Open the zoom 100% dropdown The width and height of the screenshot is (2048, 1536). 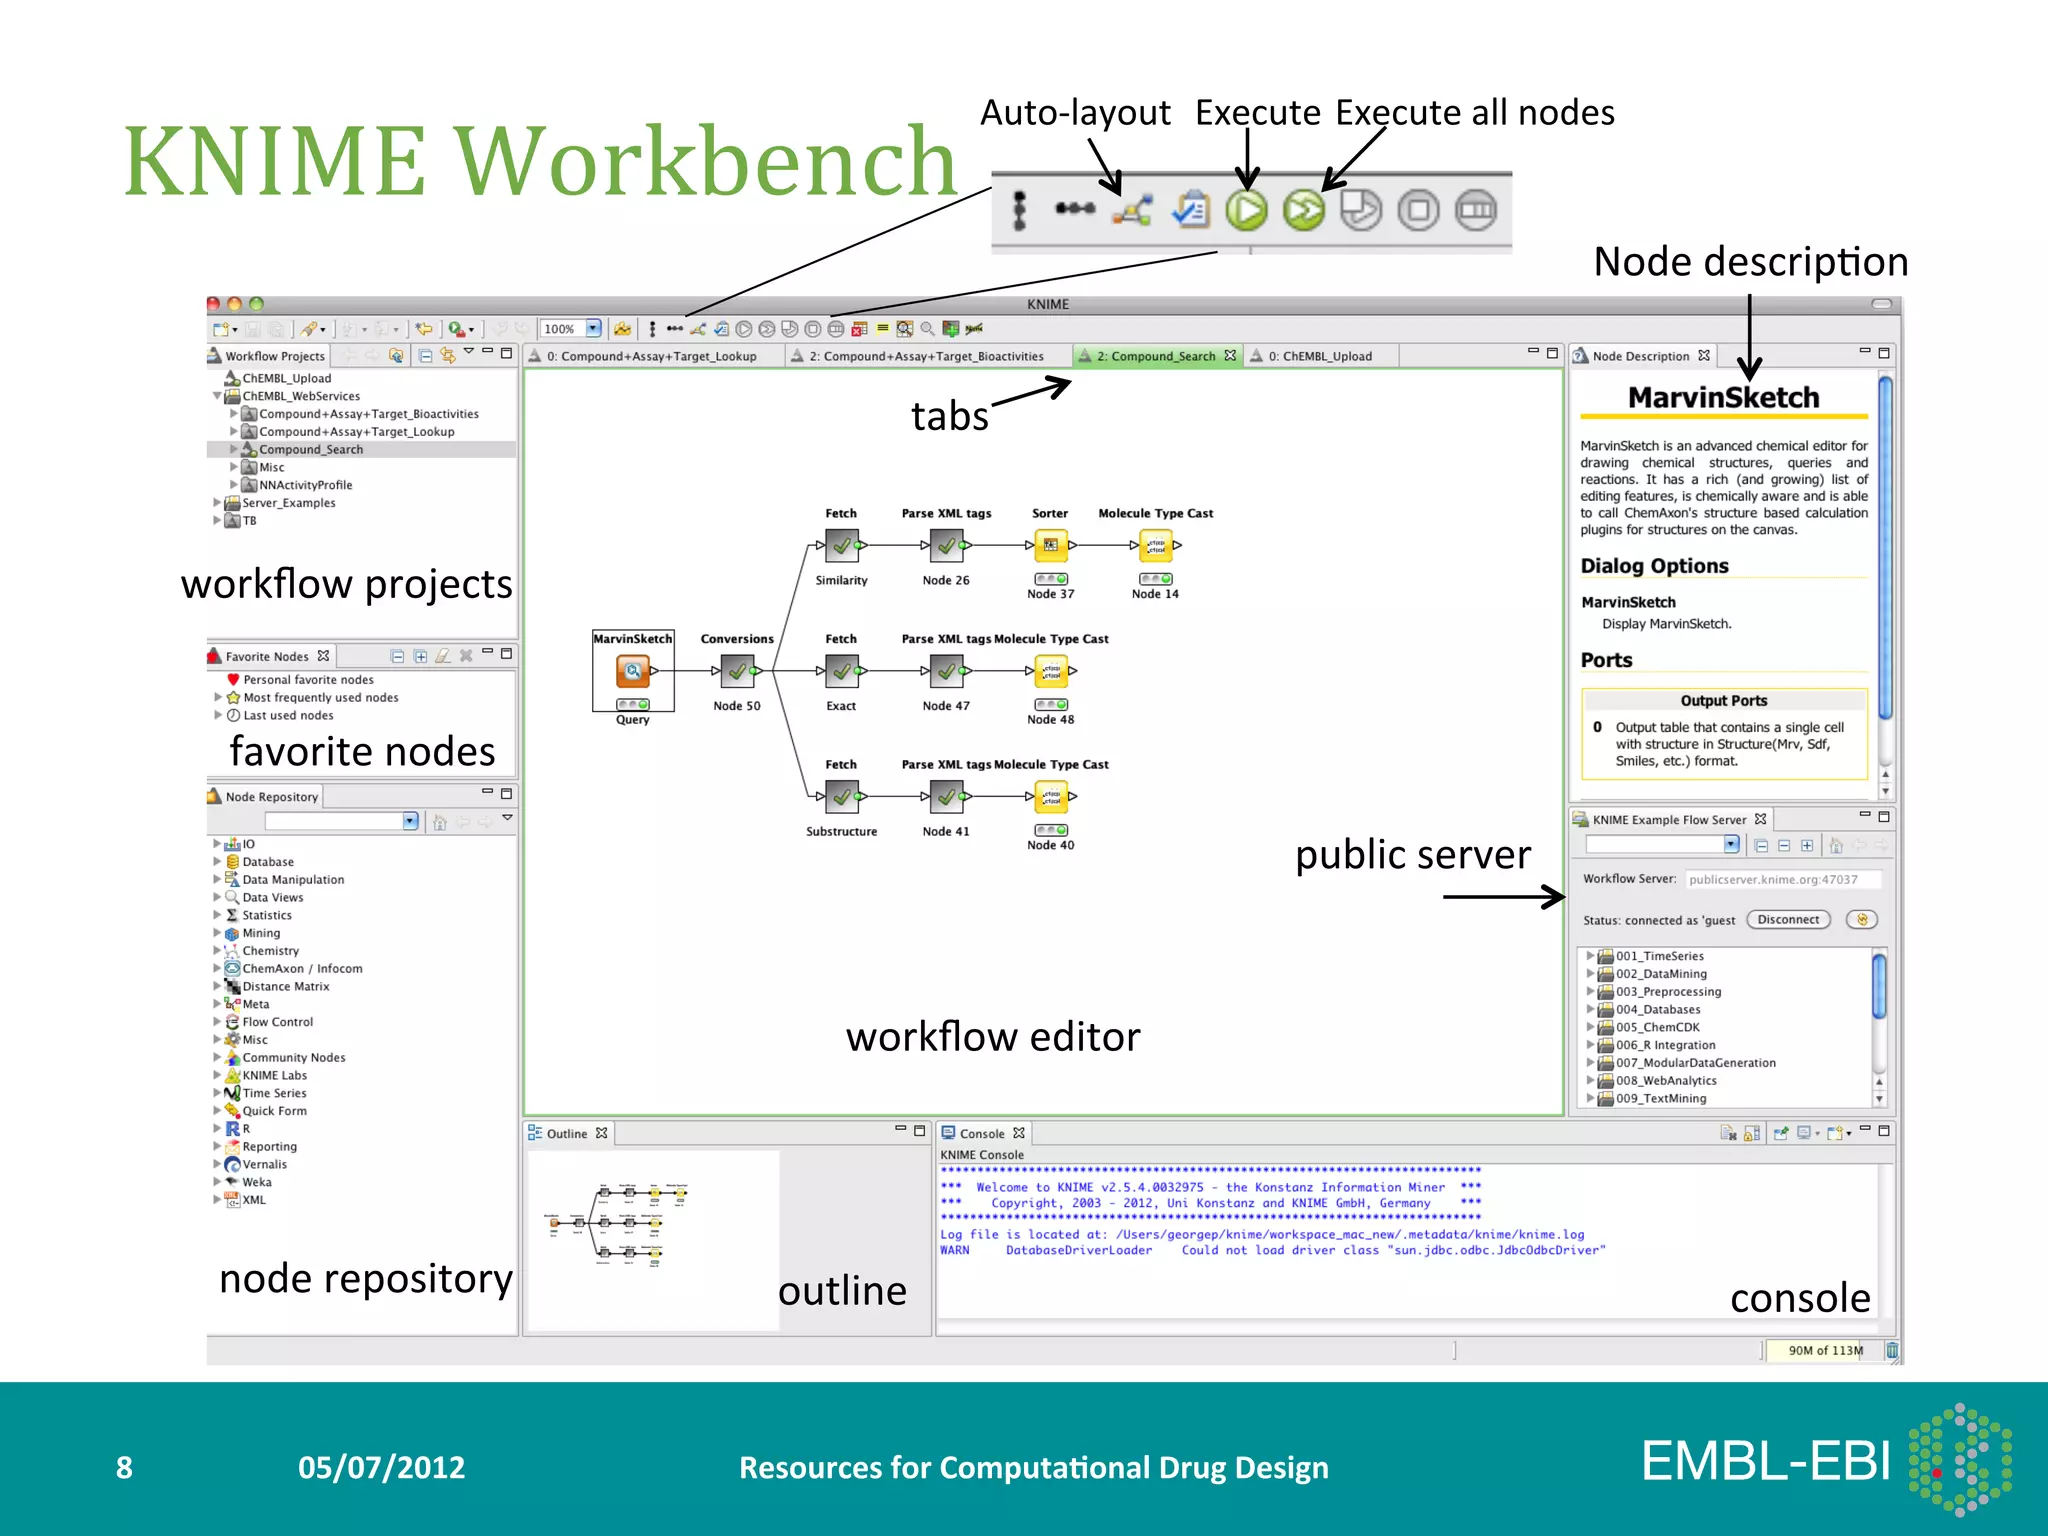(x=593, y=328)
